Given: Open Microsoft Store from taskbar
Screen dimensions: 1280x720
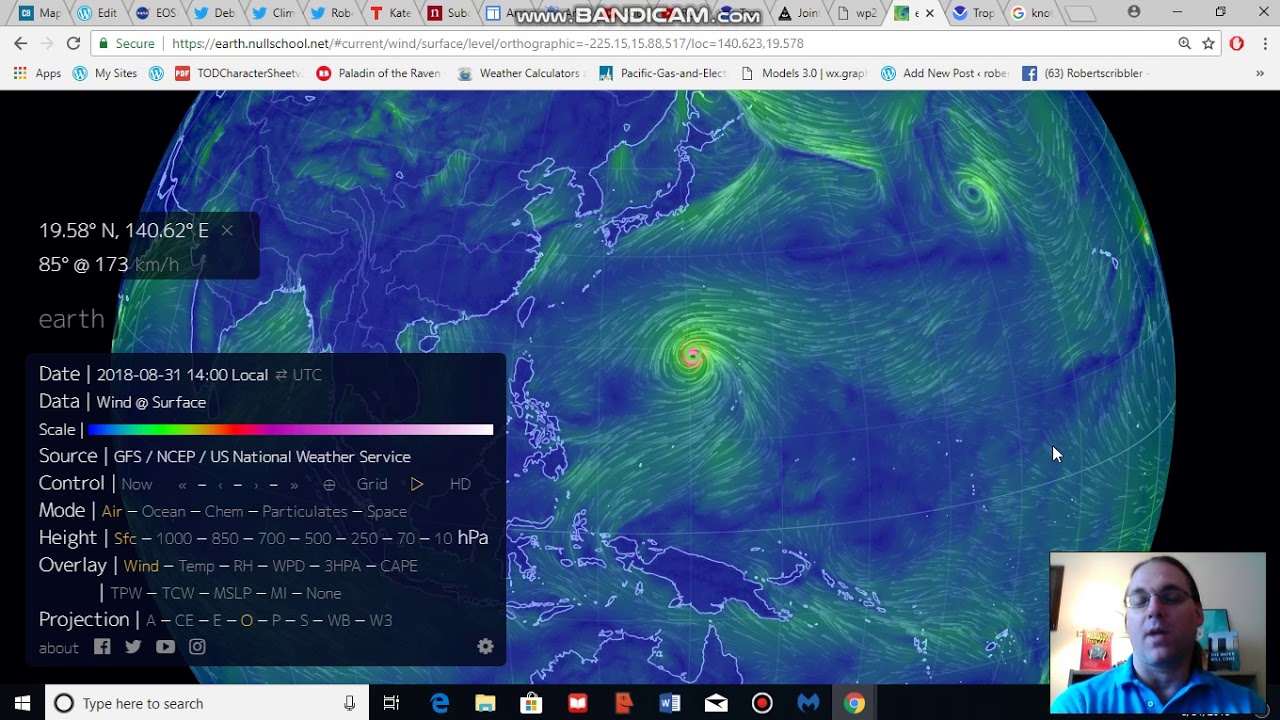Looking at the screenshot, I should (531, 703).
